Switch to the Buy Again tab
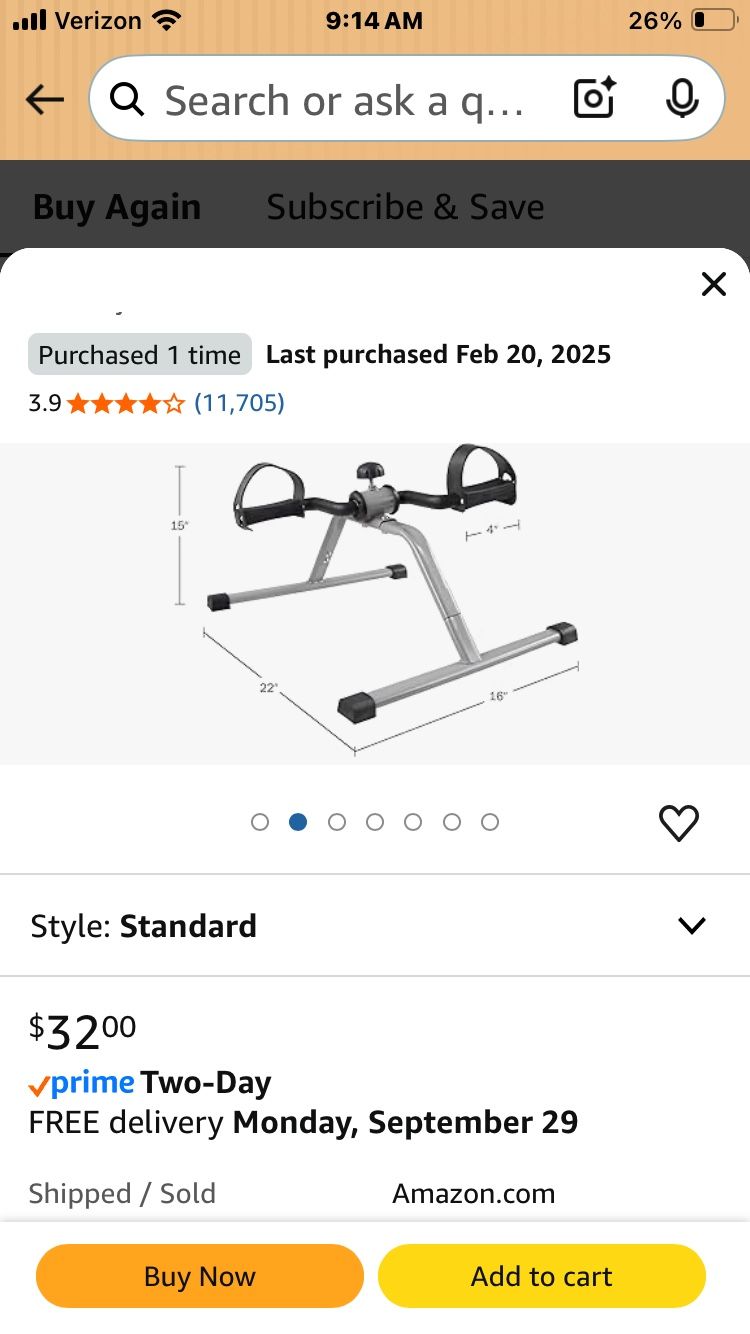Screen dimensions: 750x1334 (117, 207)
